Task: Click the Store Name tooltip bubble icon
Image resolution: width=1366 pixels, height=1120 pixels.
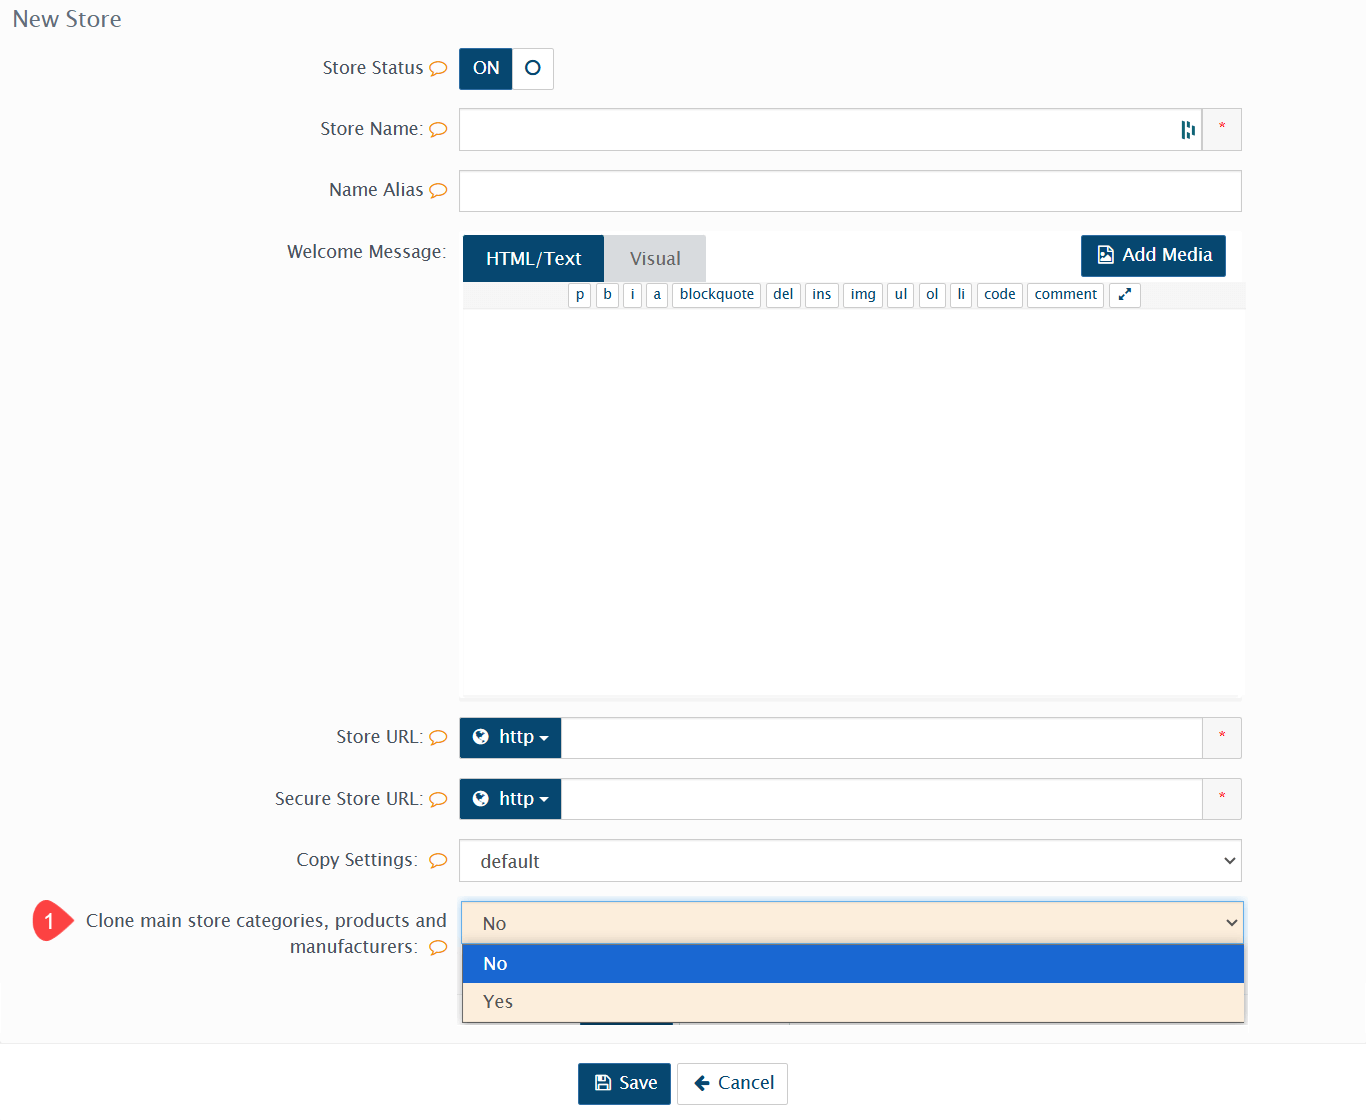Action: point(438,130)
